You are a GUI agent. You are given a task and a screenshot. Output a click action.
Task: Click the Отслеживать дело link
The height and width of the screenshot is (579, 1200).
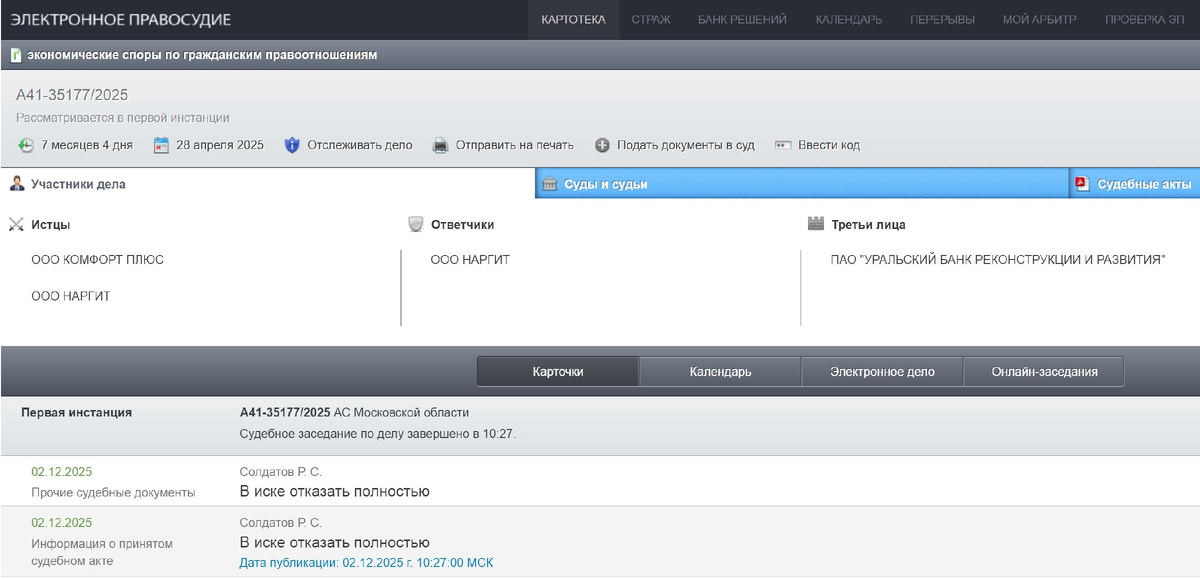360,145
